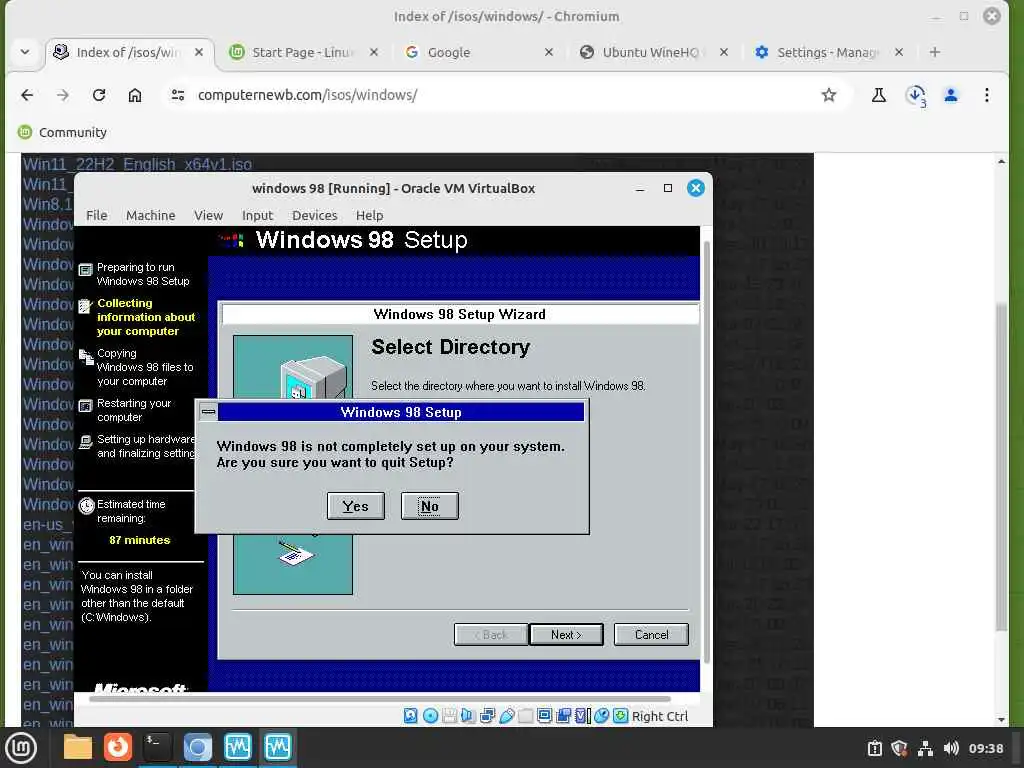Click the audio indicator in VirtualBox status bar
This screenshot has width=1024, height=768.
[468, 716]
